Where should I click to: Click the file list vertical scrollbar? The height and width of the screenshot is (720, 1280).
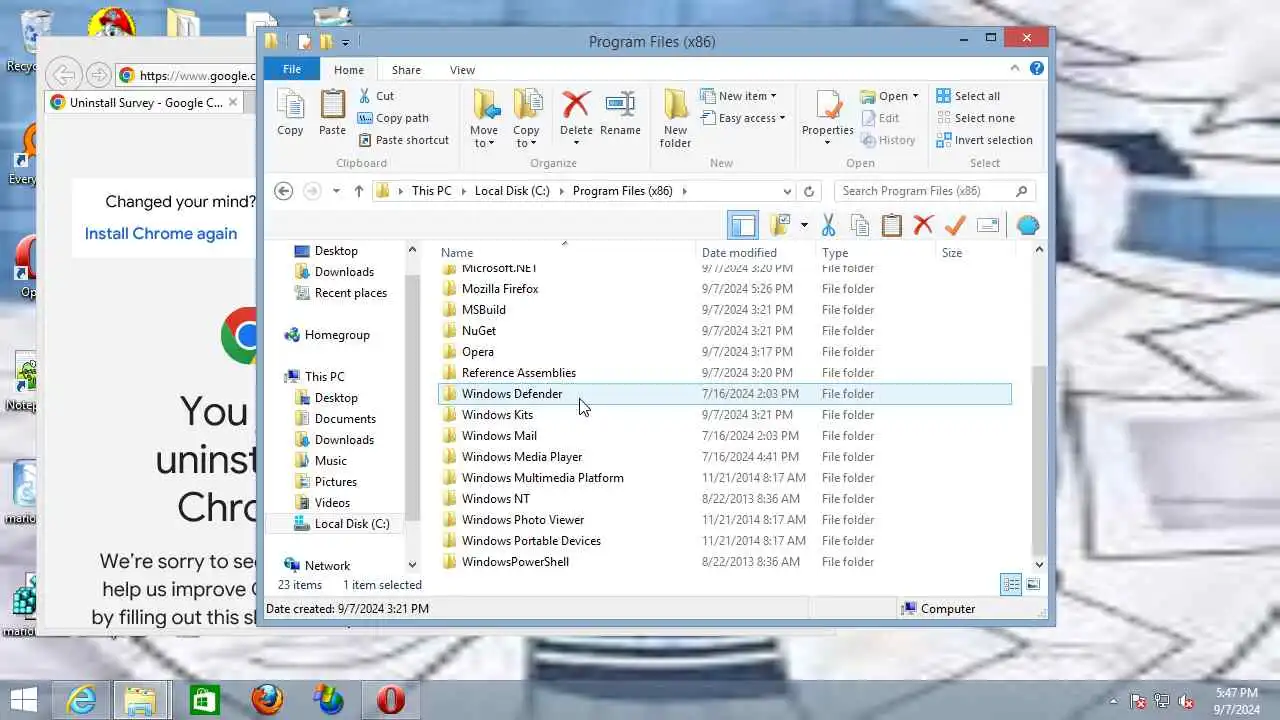pos(1038,460)
